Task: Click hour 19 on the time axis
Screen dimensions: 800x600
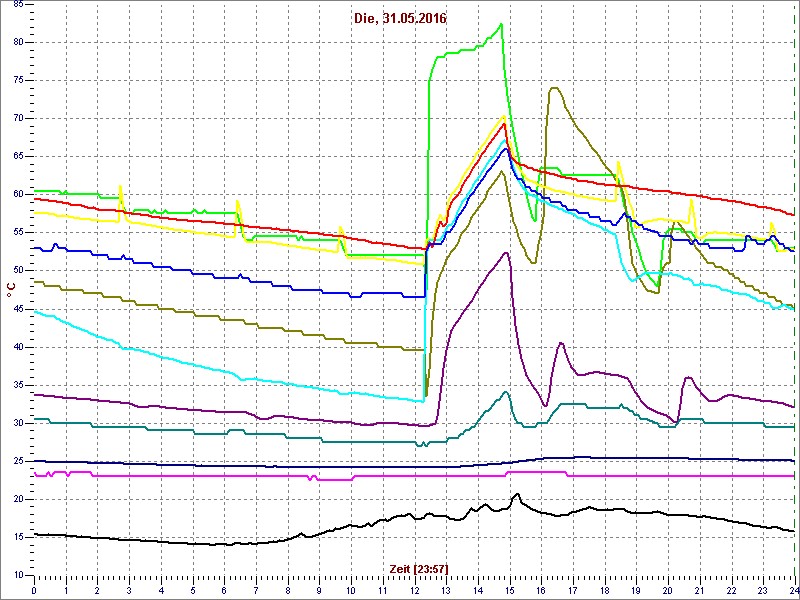Action: pyautogui.click(x=636, y=591)
